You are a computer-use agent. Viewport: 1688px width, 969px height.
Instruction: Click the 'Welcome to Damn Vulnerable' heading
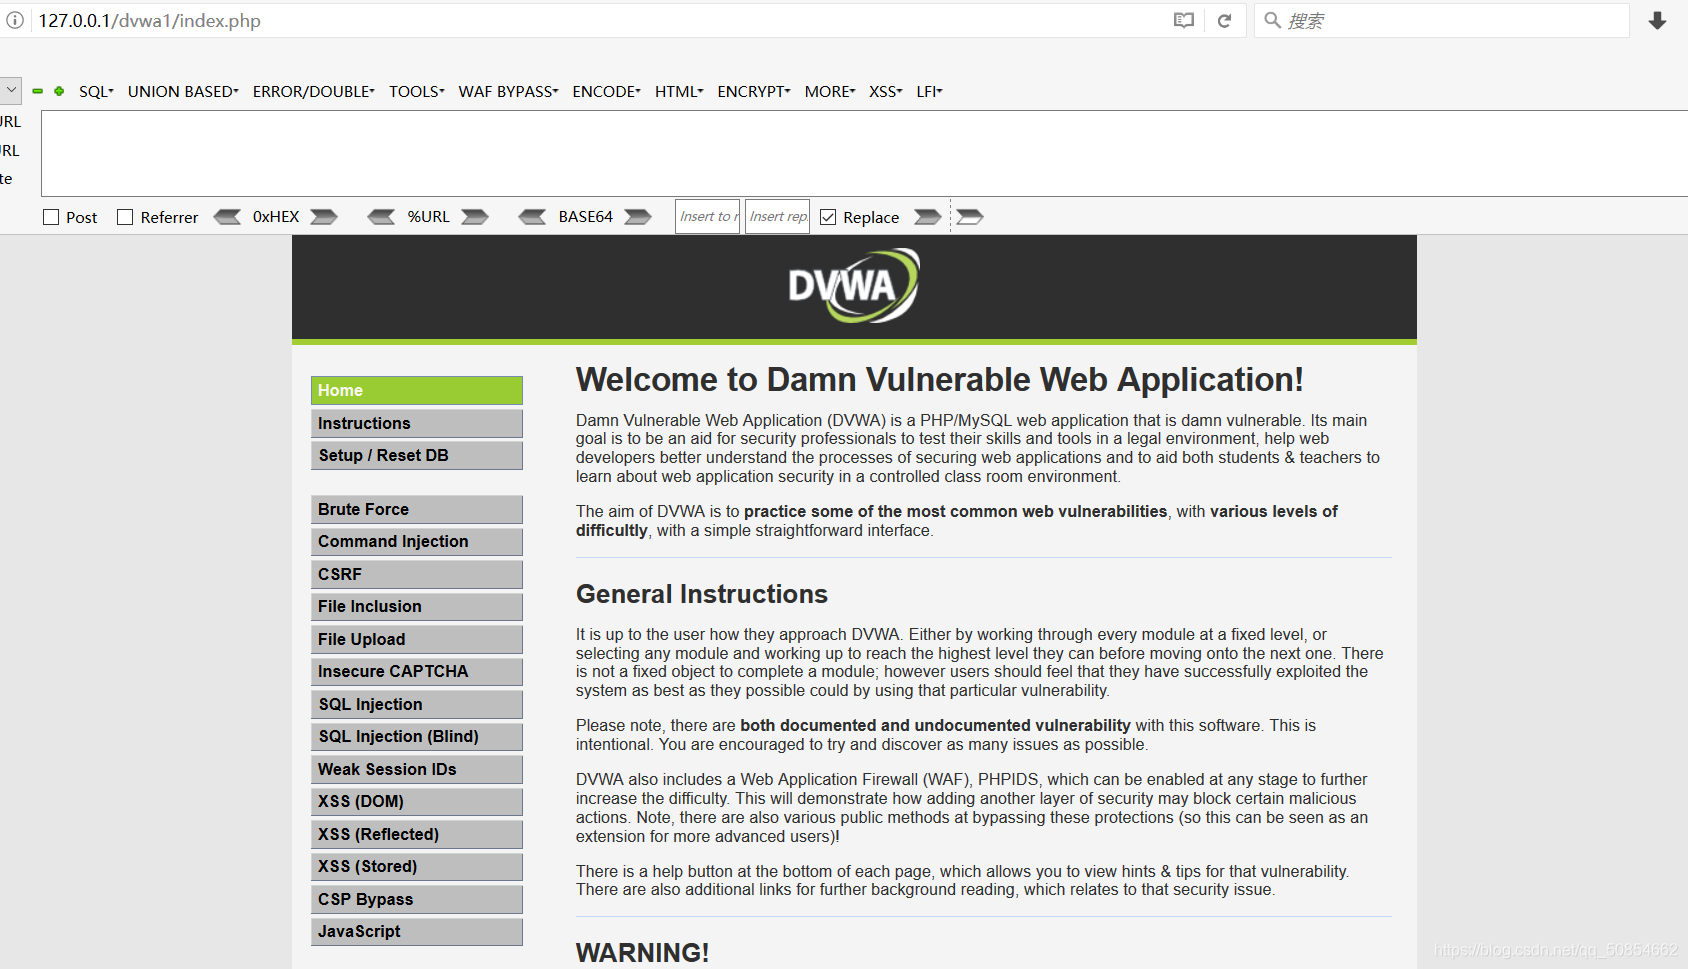pyautogui.click(x=940, y=380)
